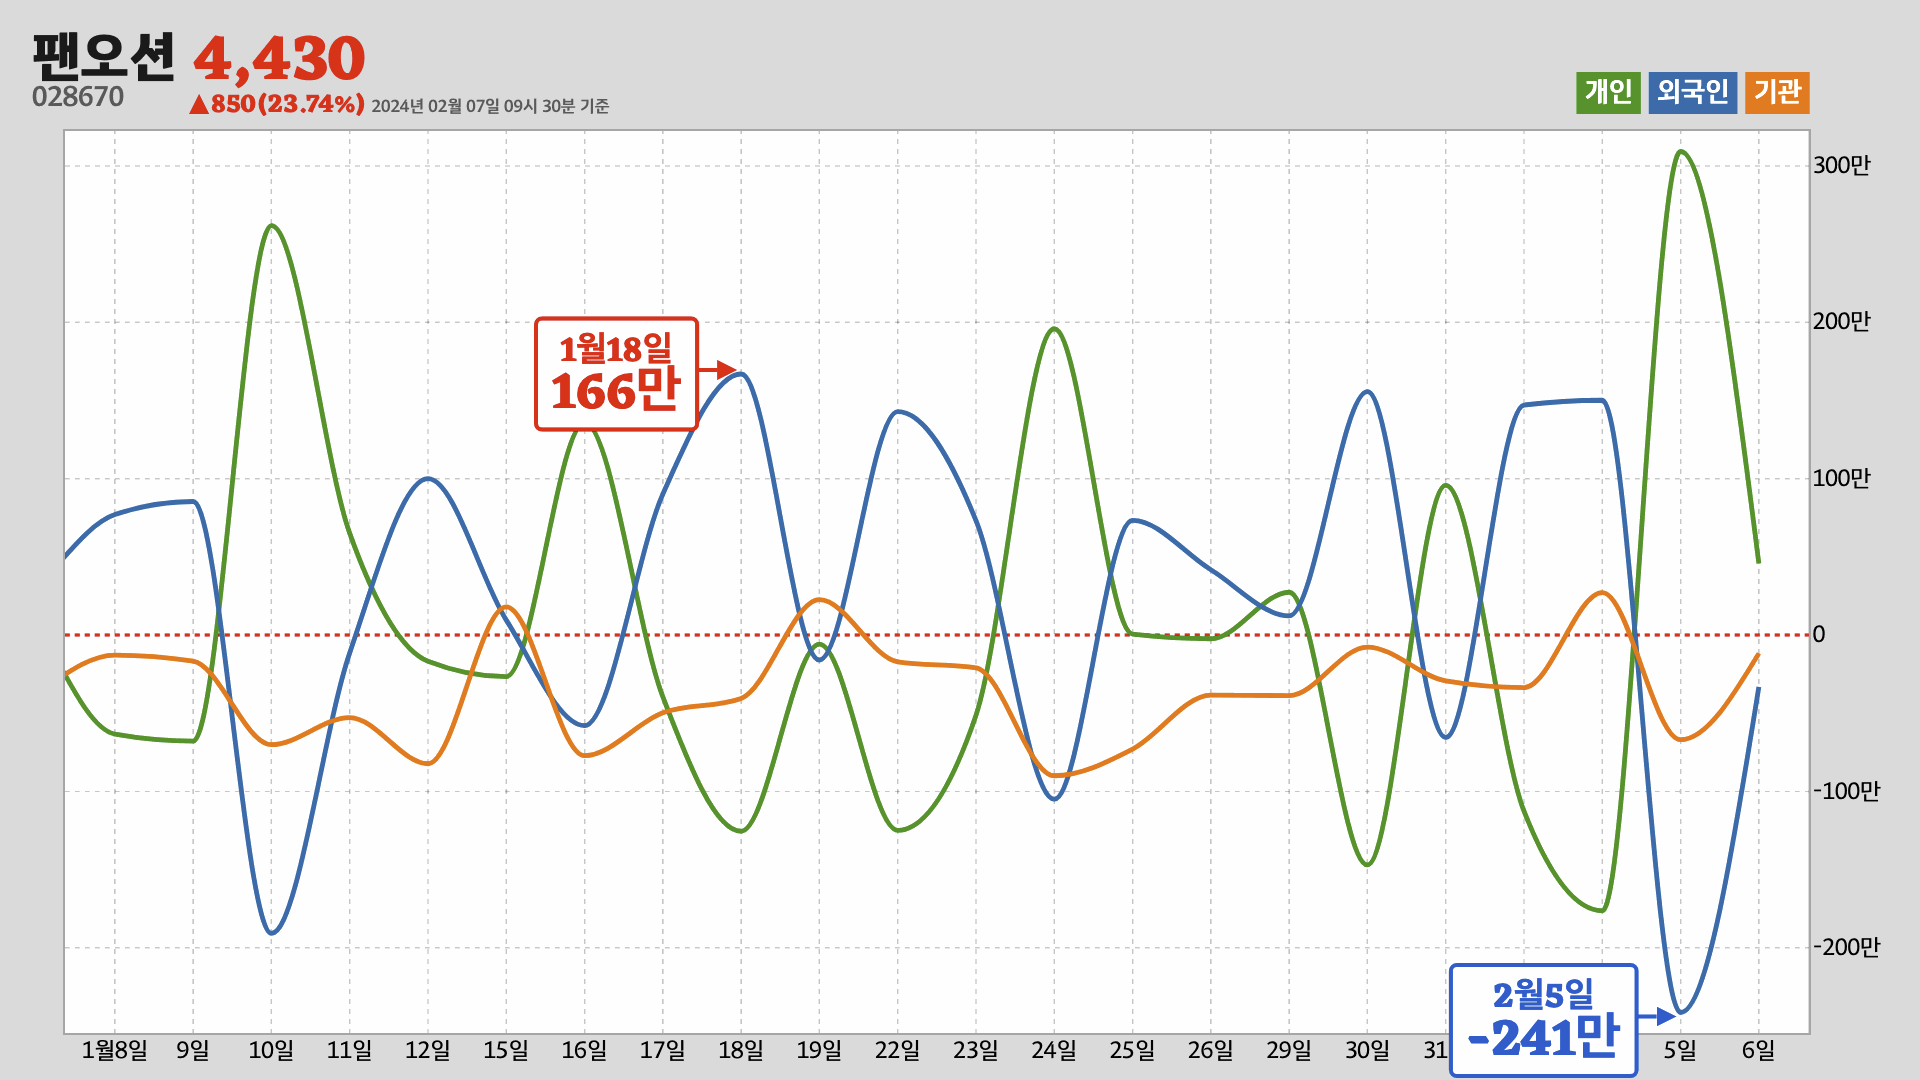Click the 29일 x-axis date label
Screen dimensions: 1920x1080
[x=1289, y=1050]
